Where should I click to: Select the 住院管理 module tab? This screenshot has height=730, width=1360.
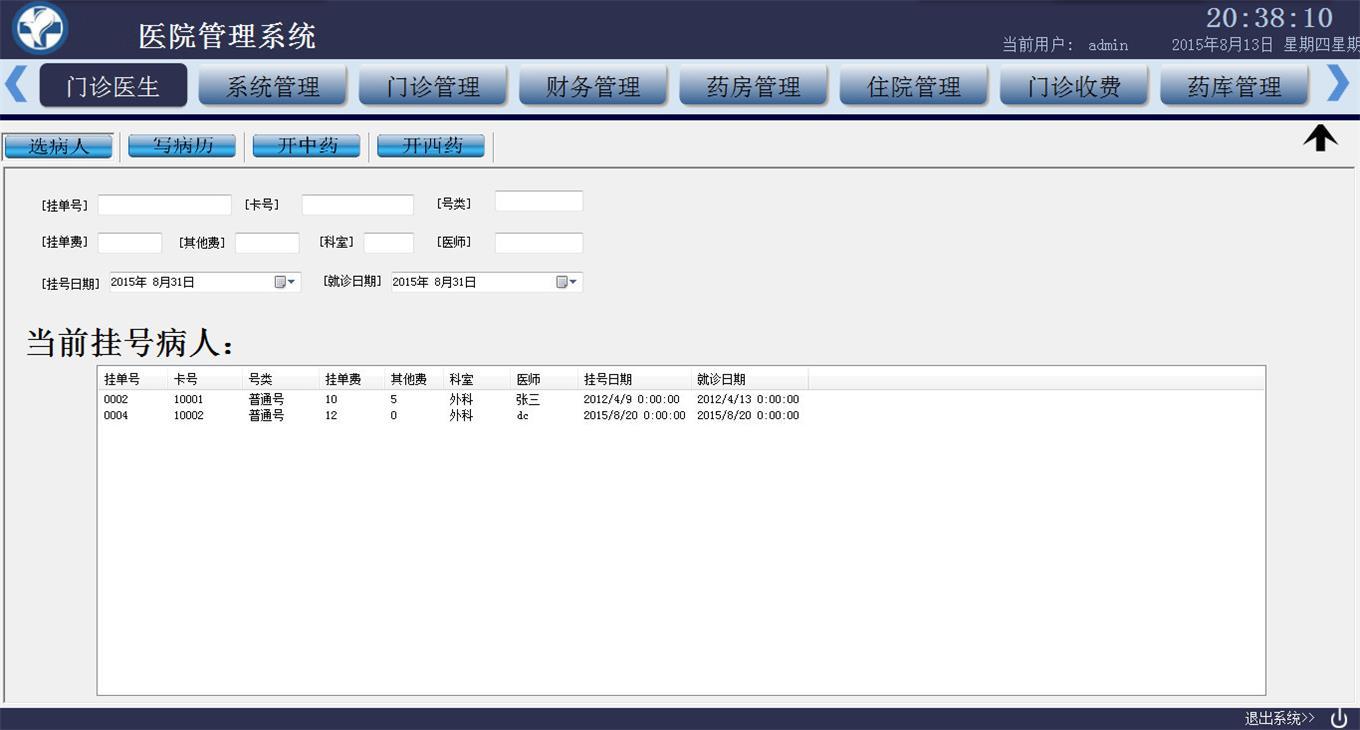(913, 86)
